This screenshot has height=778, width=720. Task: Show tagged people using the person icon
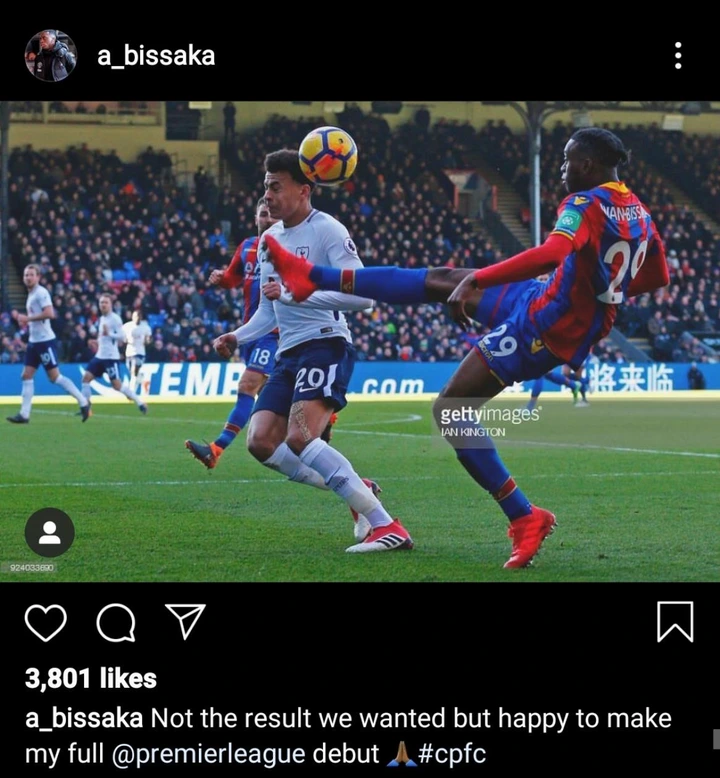[50, 532]
